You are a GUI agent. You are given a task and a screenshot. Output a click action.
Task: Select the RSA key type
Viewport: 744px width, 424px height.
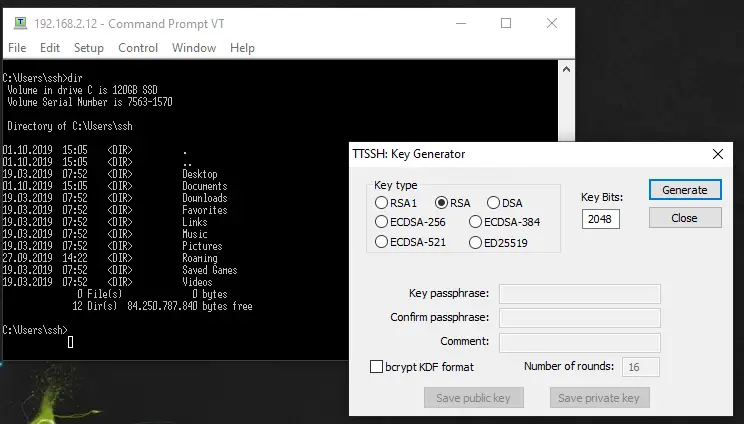coord(452,203)
